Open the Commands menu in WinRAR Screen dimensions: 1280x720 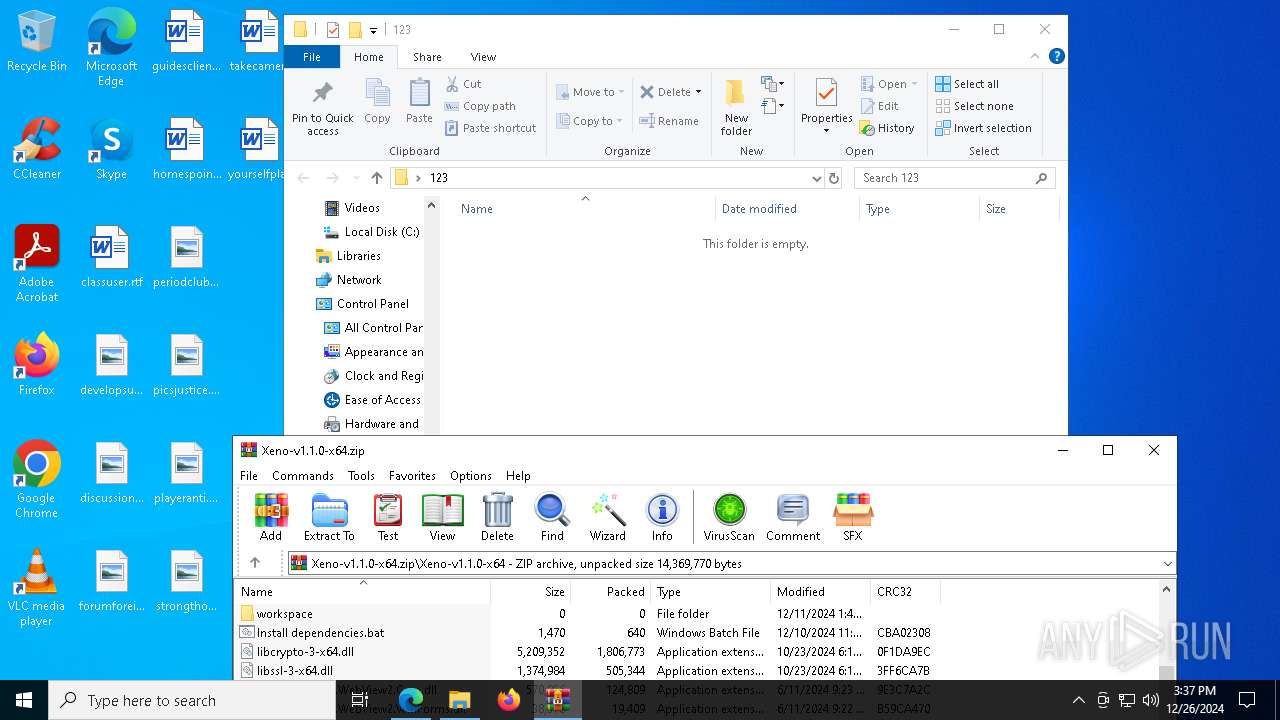[x=303, y=476]
